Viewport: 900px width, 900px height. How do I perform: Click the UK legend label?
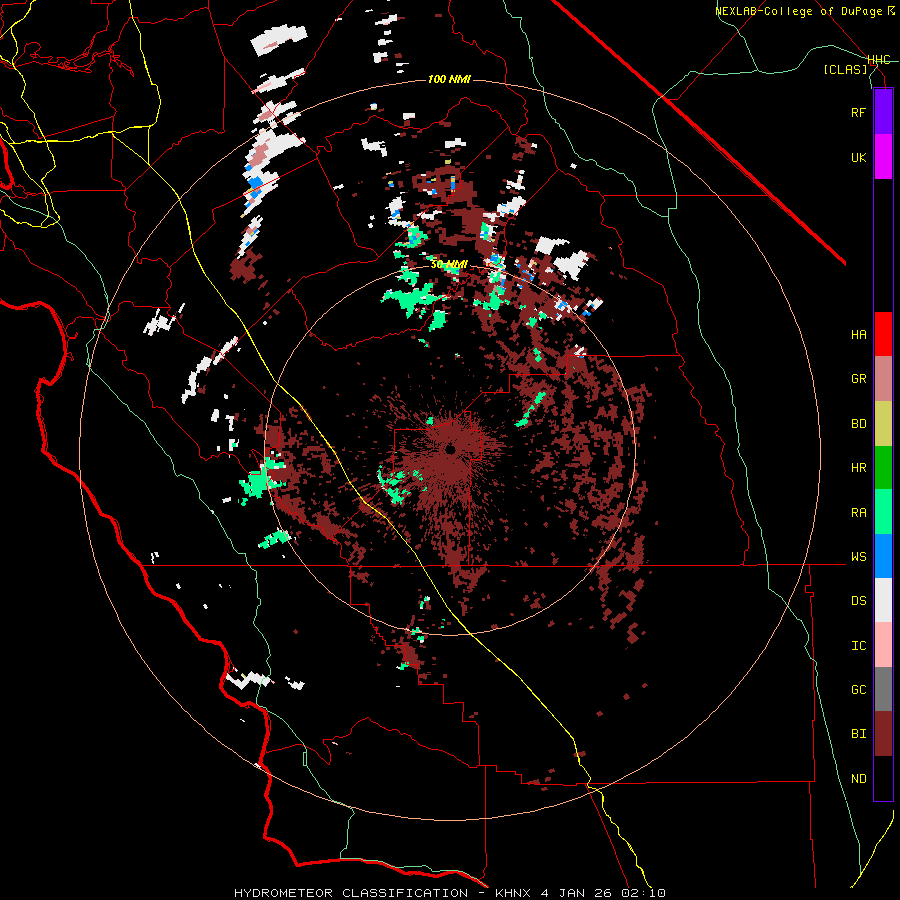click(858, 157)
